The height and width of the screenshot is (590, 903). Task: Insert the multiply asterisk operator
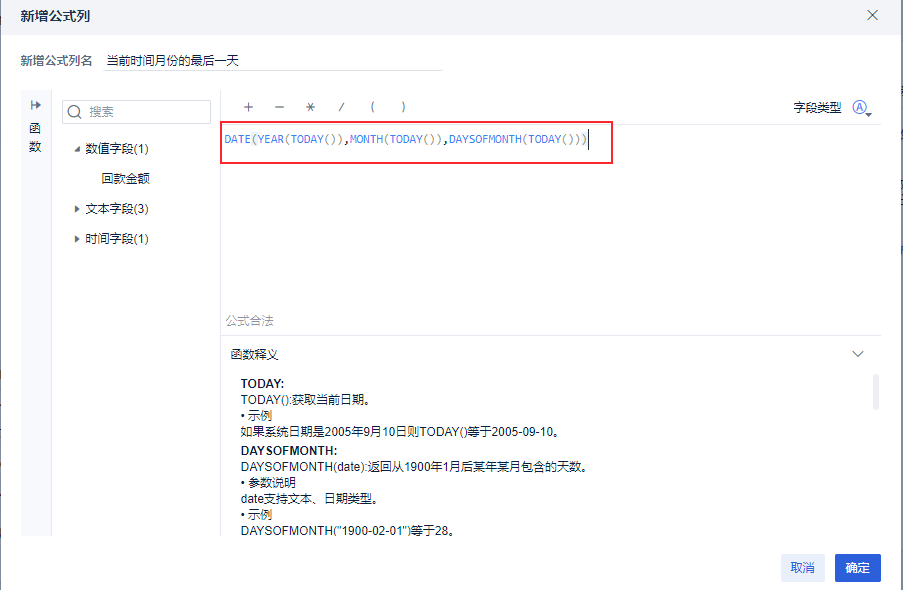[310, 107]
